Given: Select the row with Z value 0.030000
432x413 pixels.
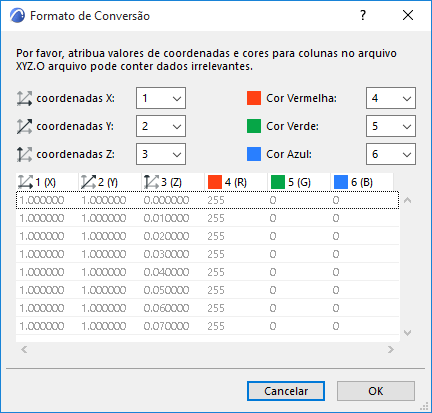Looking at the screenshot, I should 207,254.
